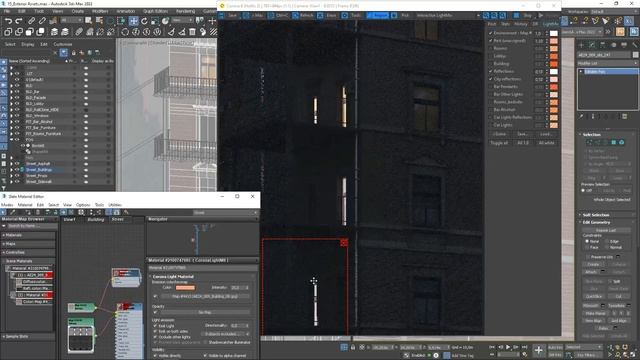Select the Link tool icon
This screenshot has height=360, width=640.
[32, 20]
